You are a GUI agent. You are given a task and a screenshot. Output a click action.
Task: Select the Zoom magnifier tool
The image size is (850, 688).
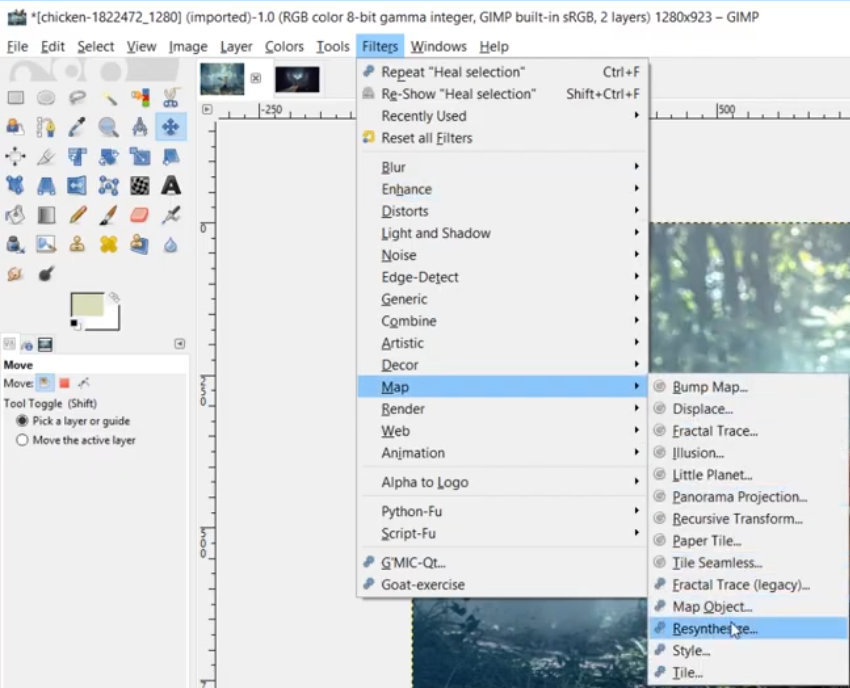[109, 127]
